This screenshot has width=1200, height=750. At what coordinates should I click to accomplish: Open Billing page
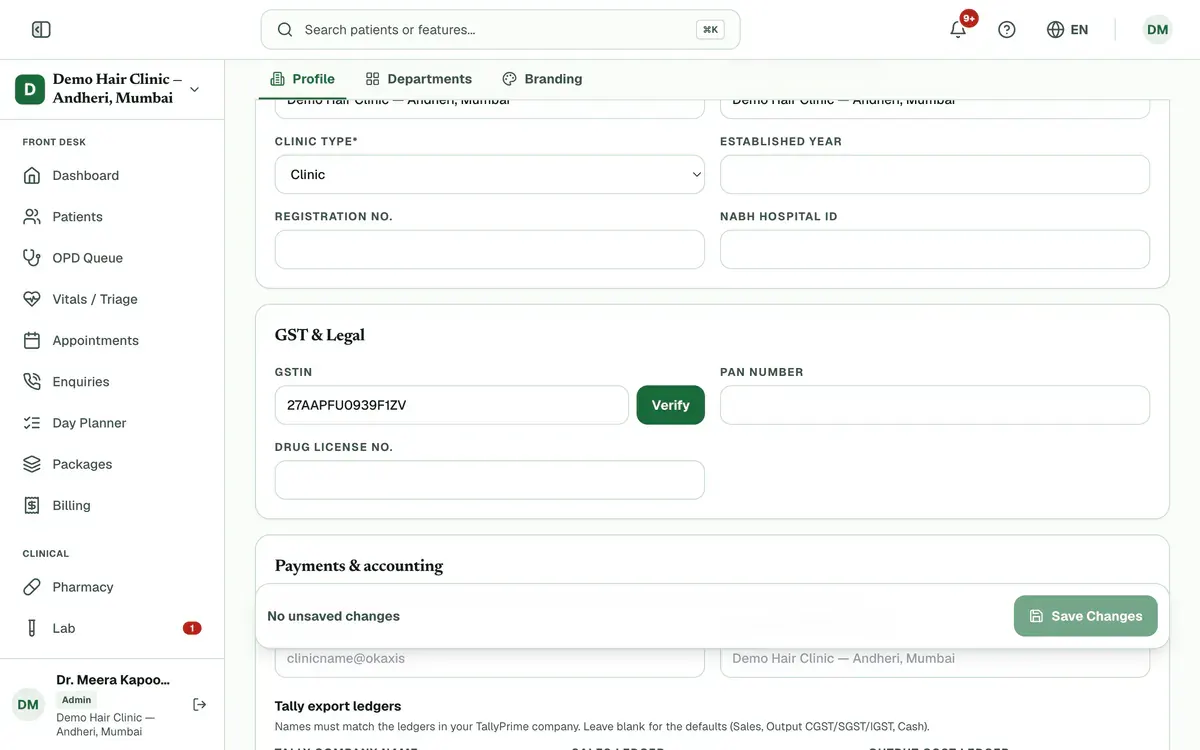point(112,505)
